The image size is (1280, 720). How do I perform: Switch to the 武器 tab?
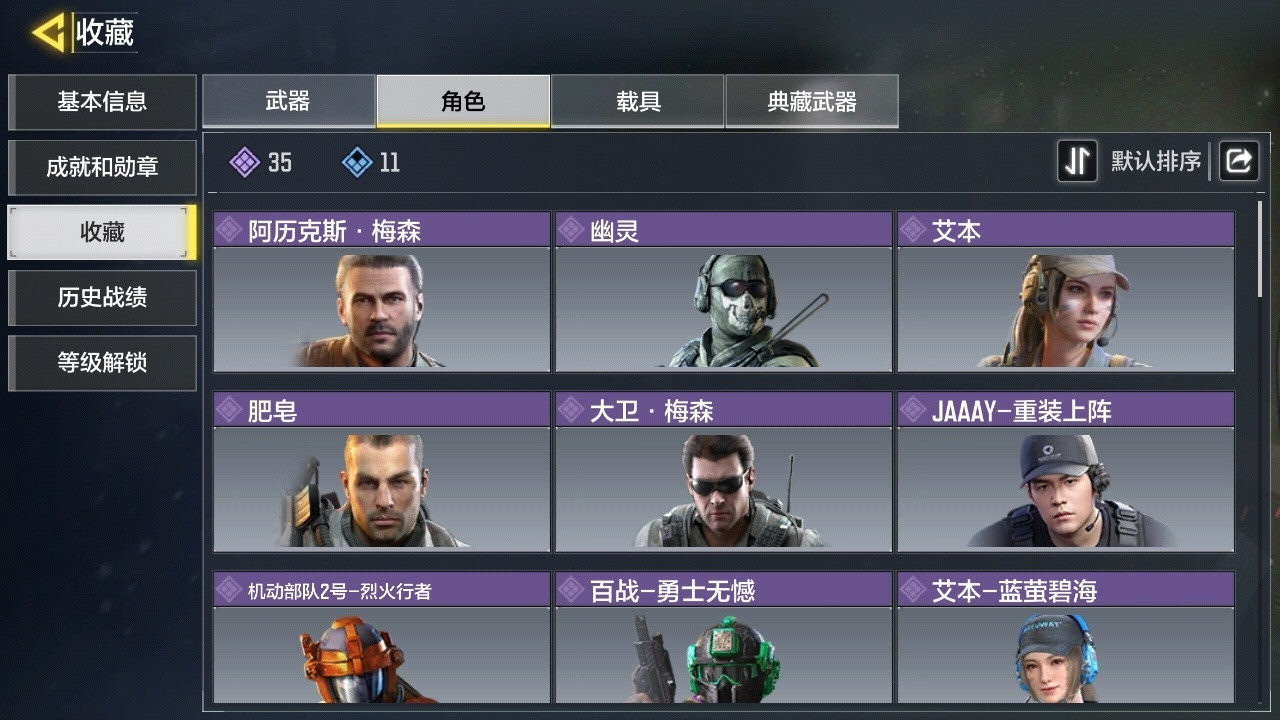[288, 101]
